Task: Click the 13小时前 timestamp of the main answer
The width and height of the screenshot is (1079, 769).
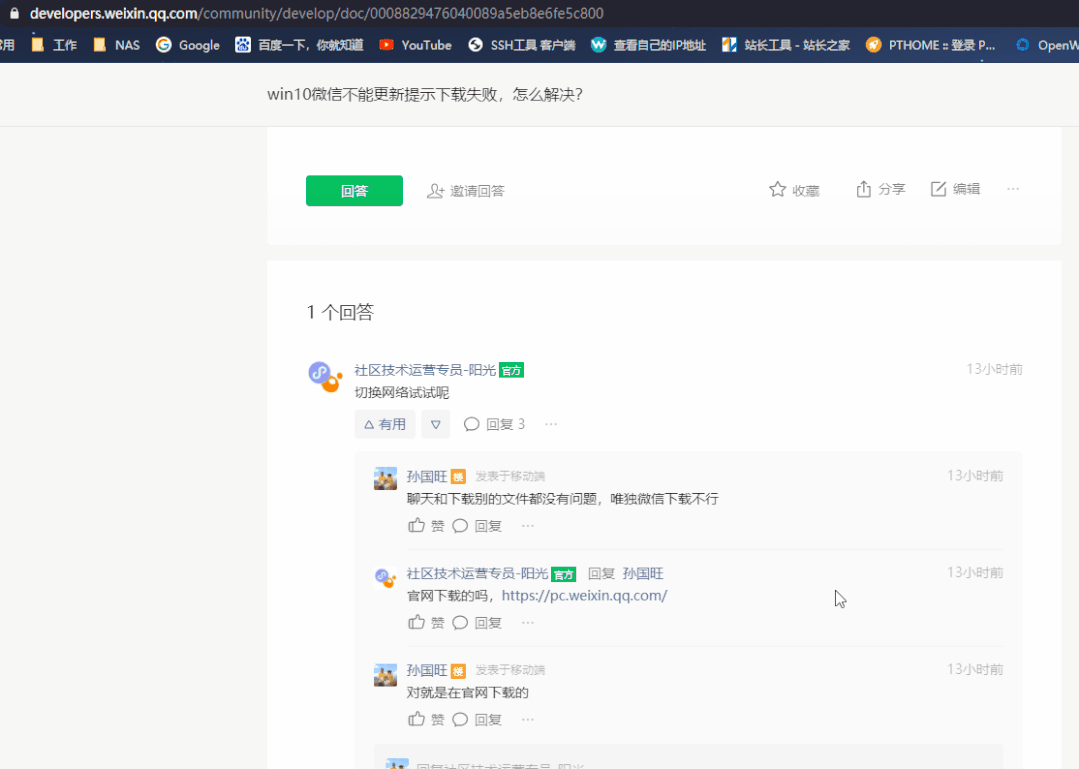Action: point(994,369)
